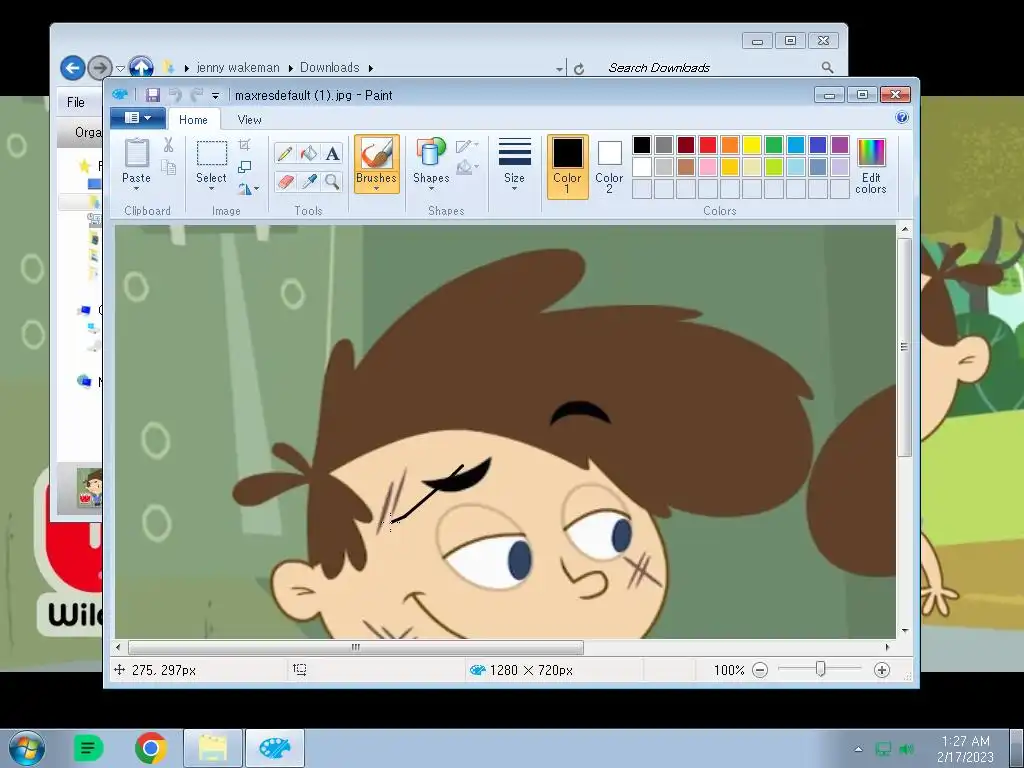Open Paint Help question mark icon

[x=902, y=118]
